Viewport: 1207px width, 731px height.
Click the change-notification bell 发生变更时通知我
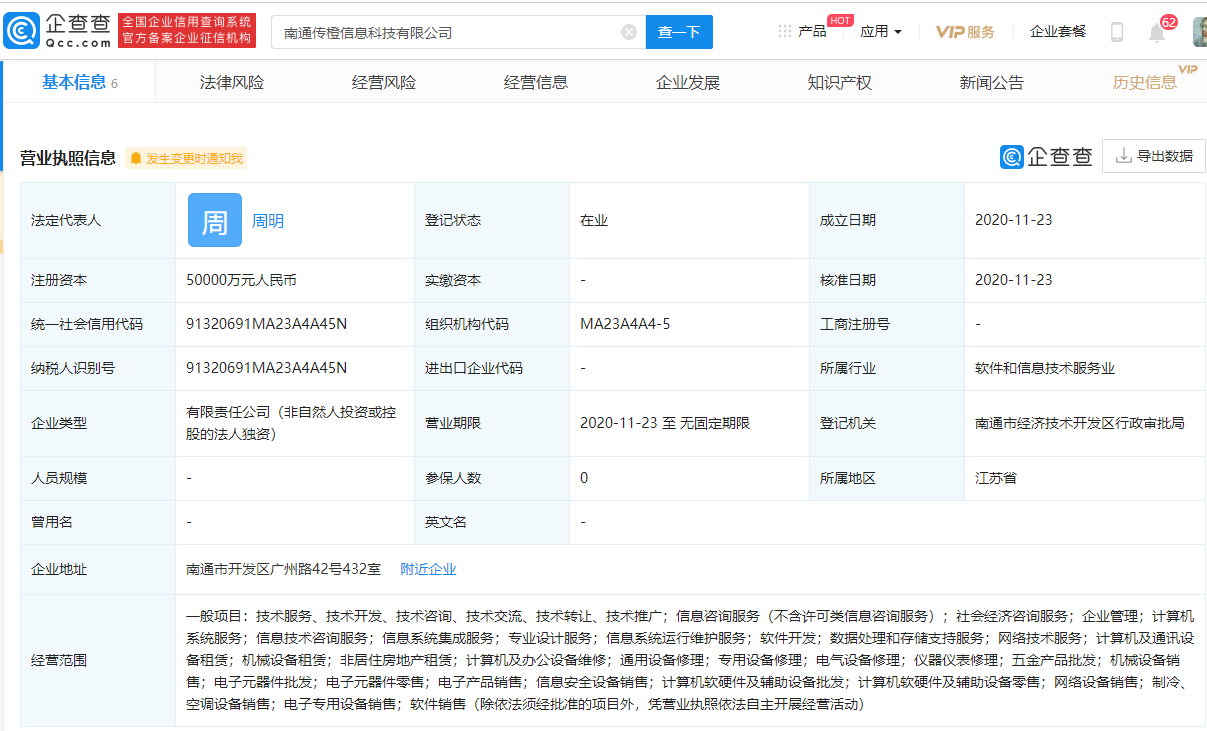[186, 158]
